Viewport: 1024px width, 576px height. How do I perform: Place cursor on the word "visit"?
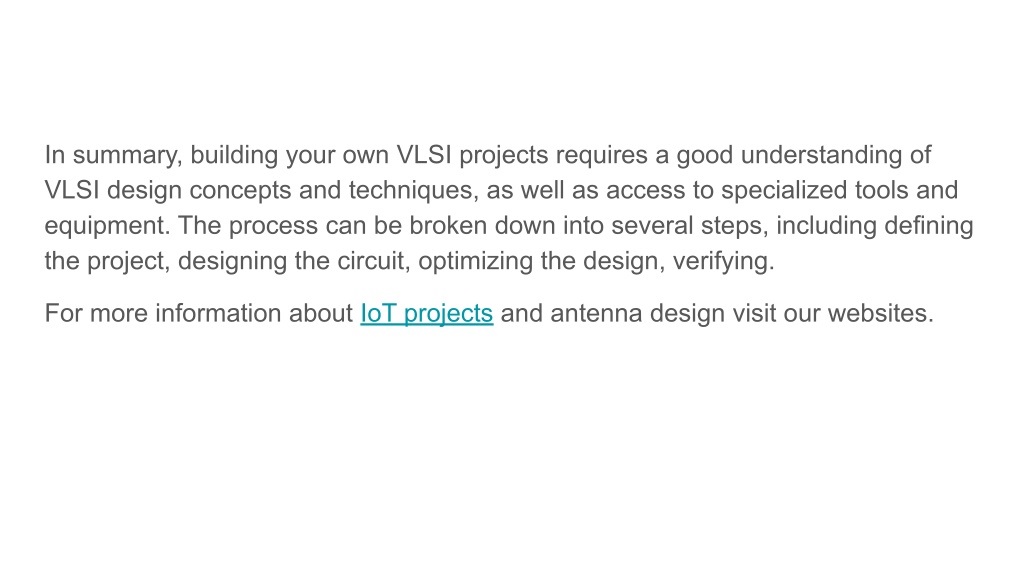pos(754,313)
